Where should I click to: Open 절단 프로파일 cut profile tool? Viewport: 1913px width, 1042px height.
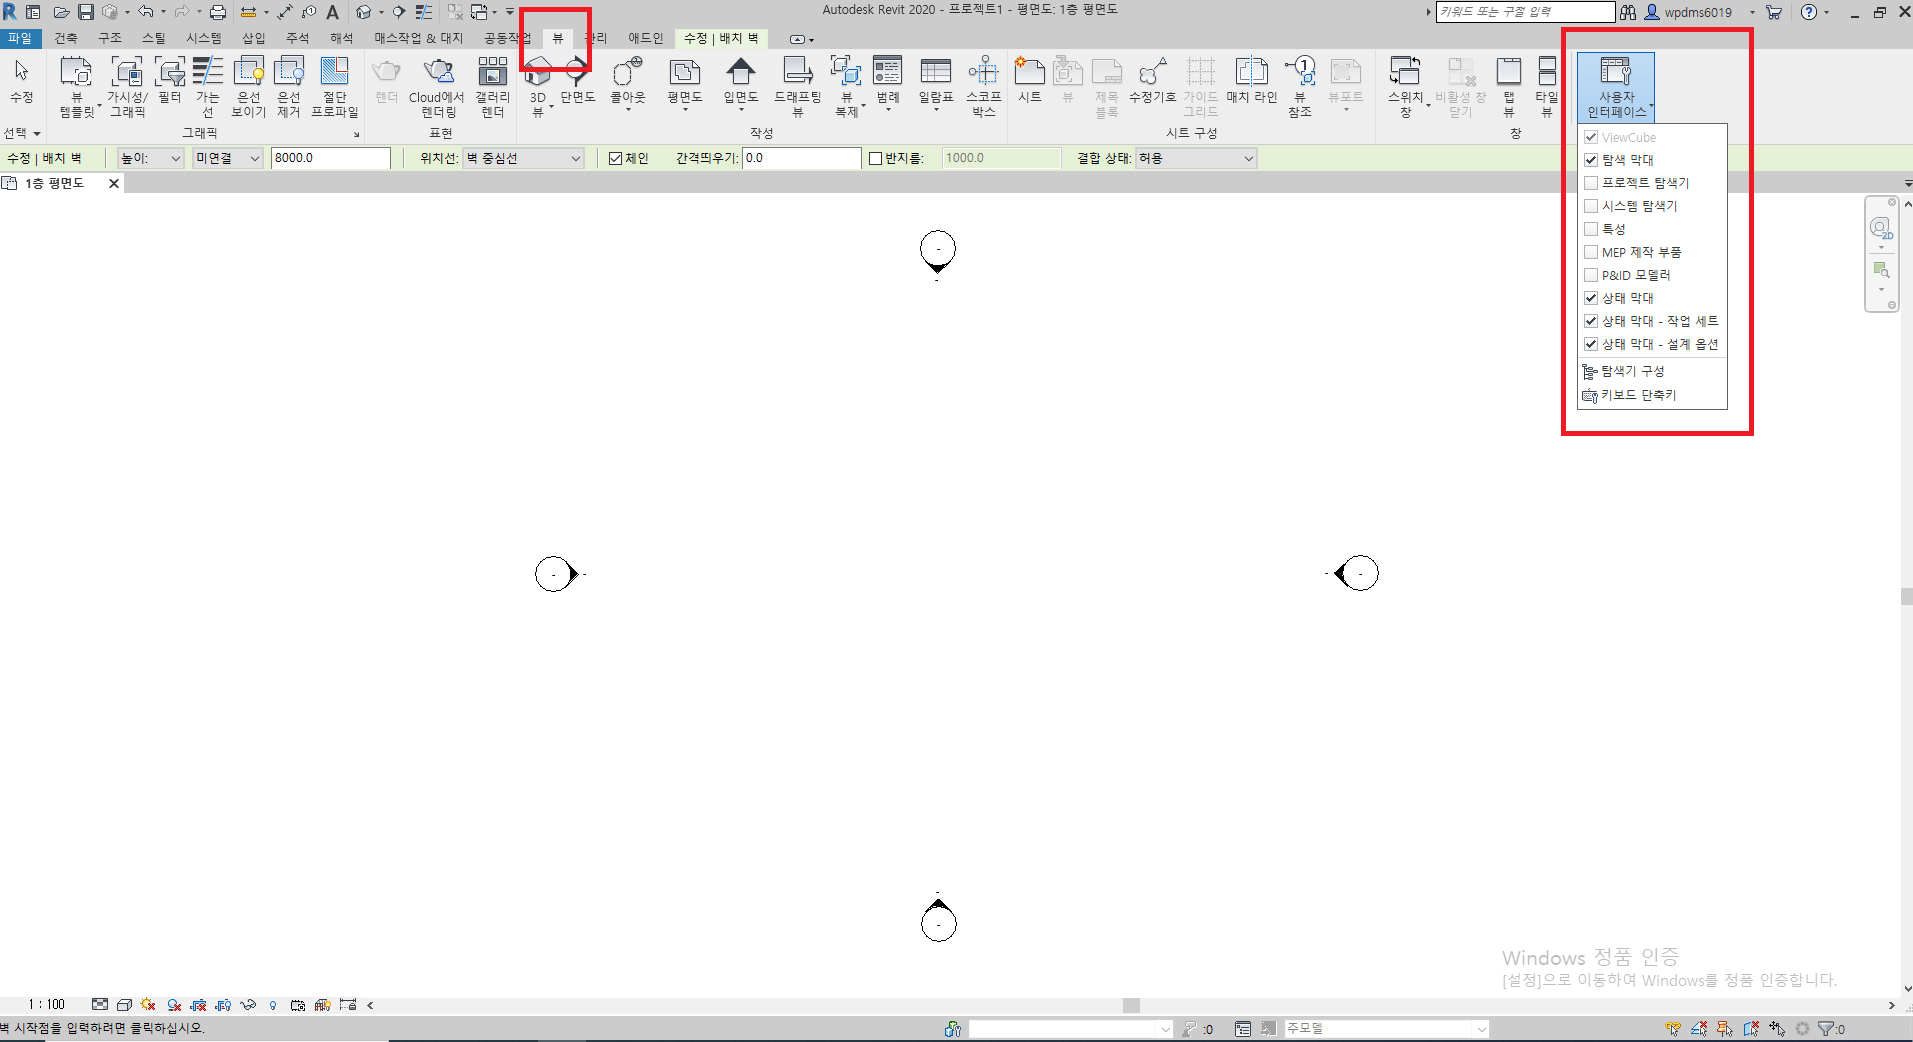(x=334, y=88)
